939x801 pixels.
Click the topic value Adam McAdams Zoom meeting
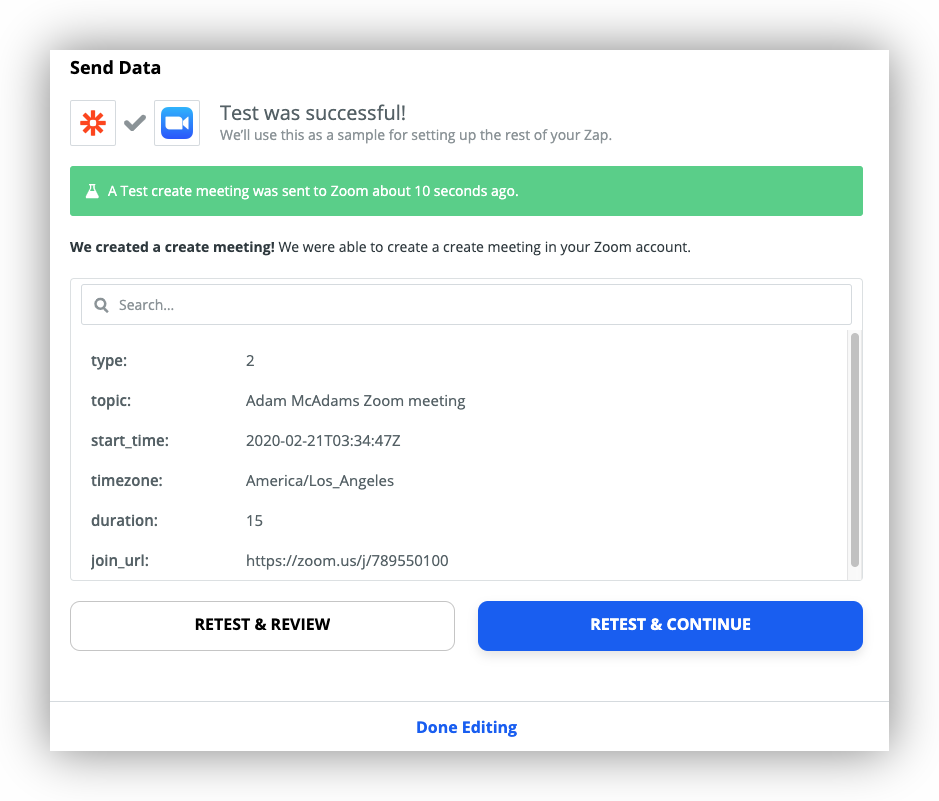coord(355,401)
